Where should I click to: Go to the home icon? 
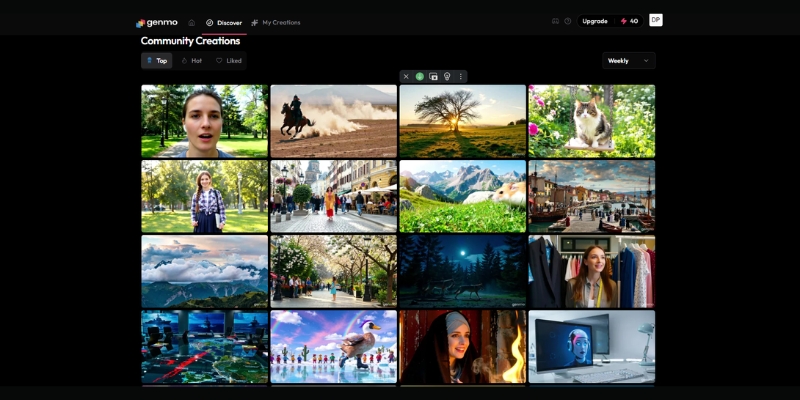coord(191,22)
